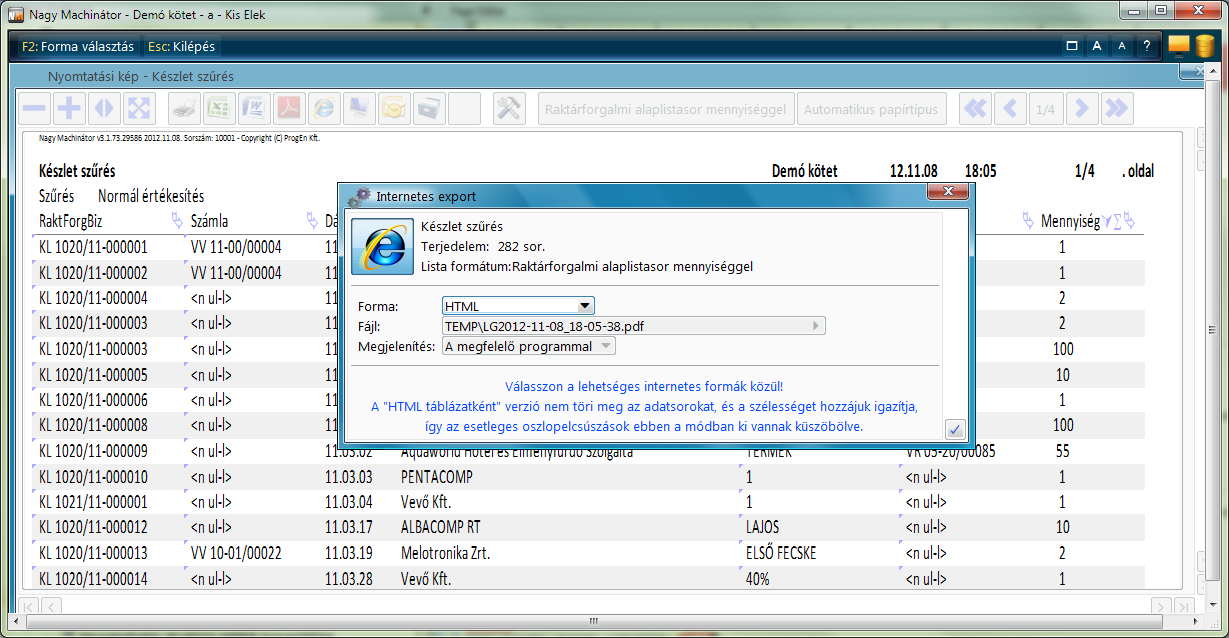
Task: Click the Számla column header
Action: [209, 221]
